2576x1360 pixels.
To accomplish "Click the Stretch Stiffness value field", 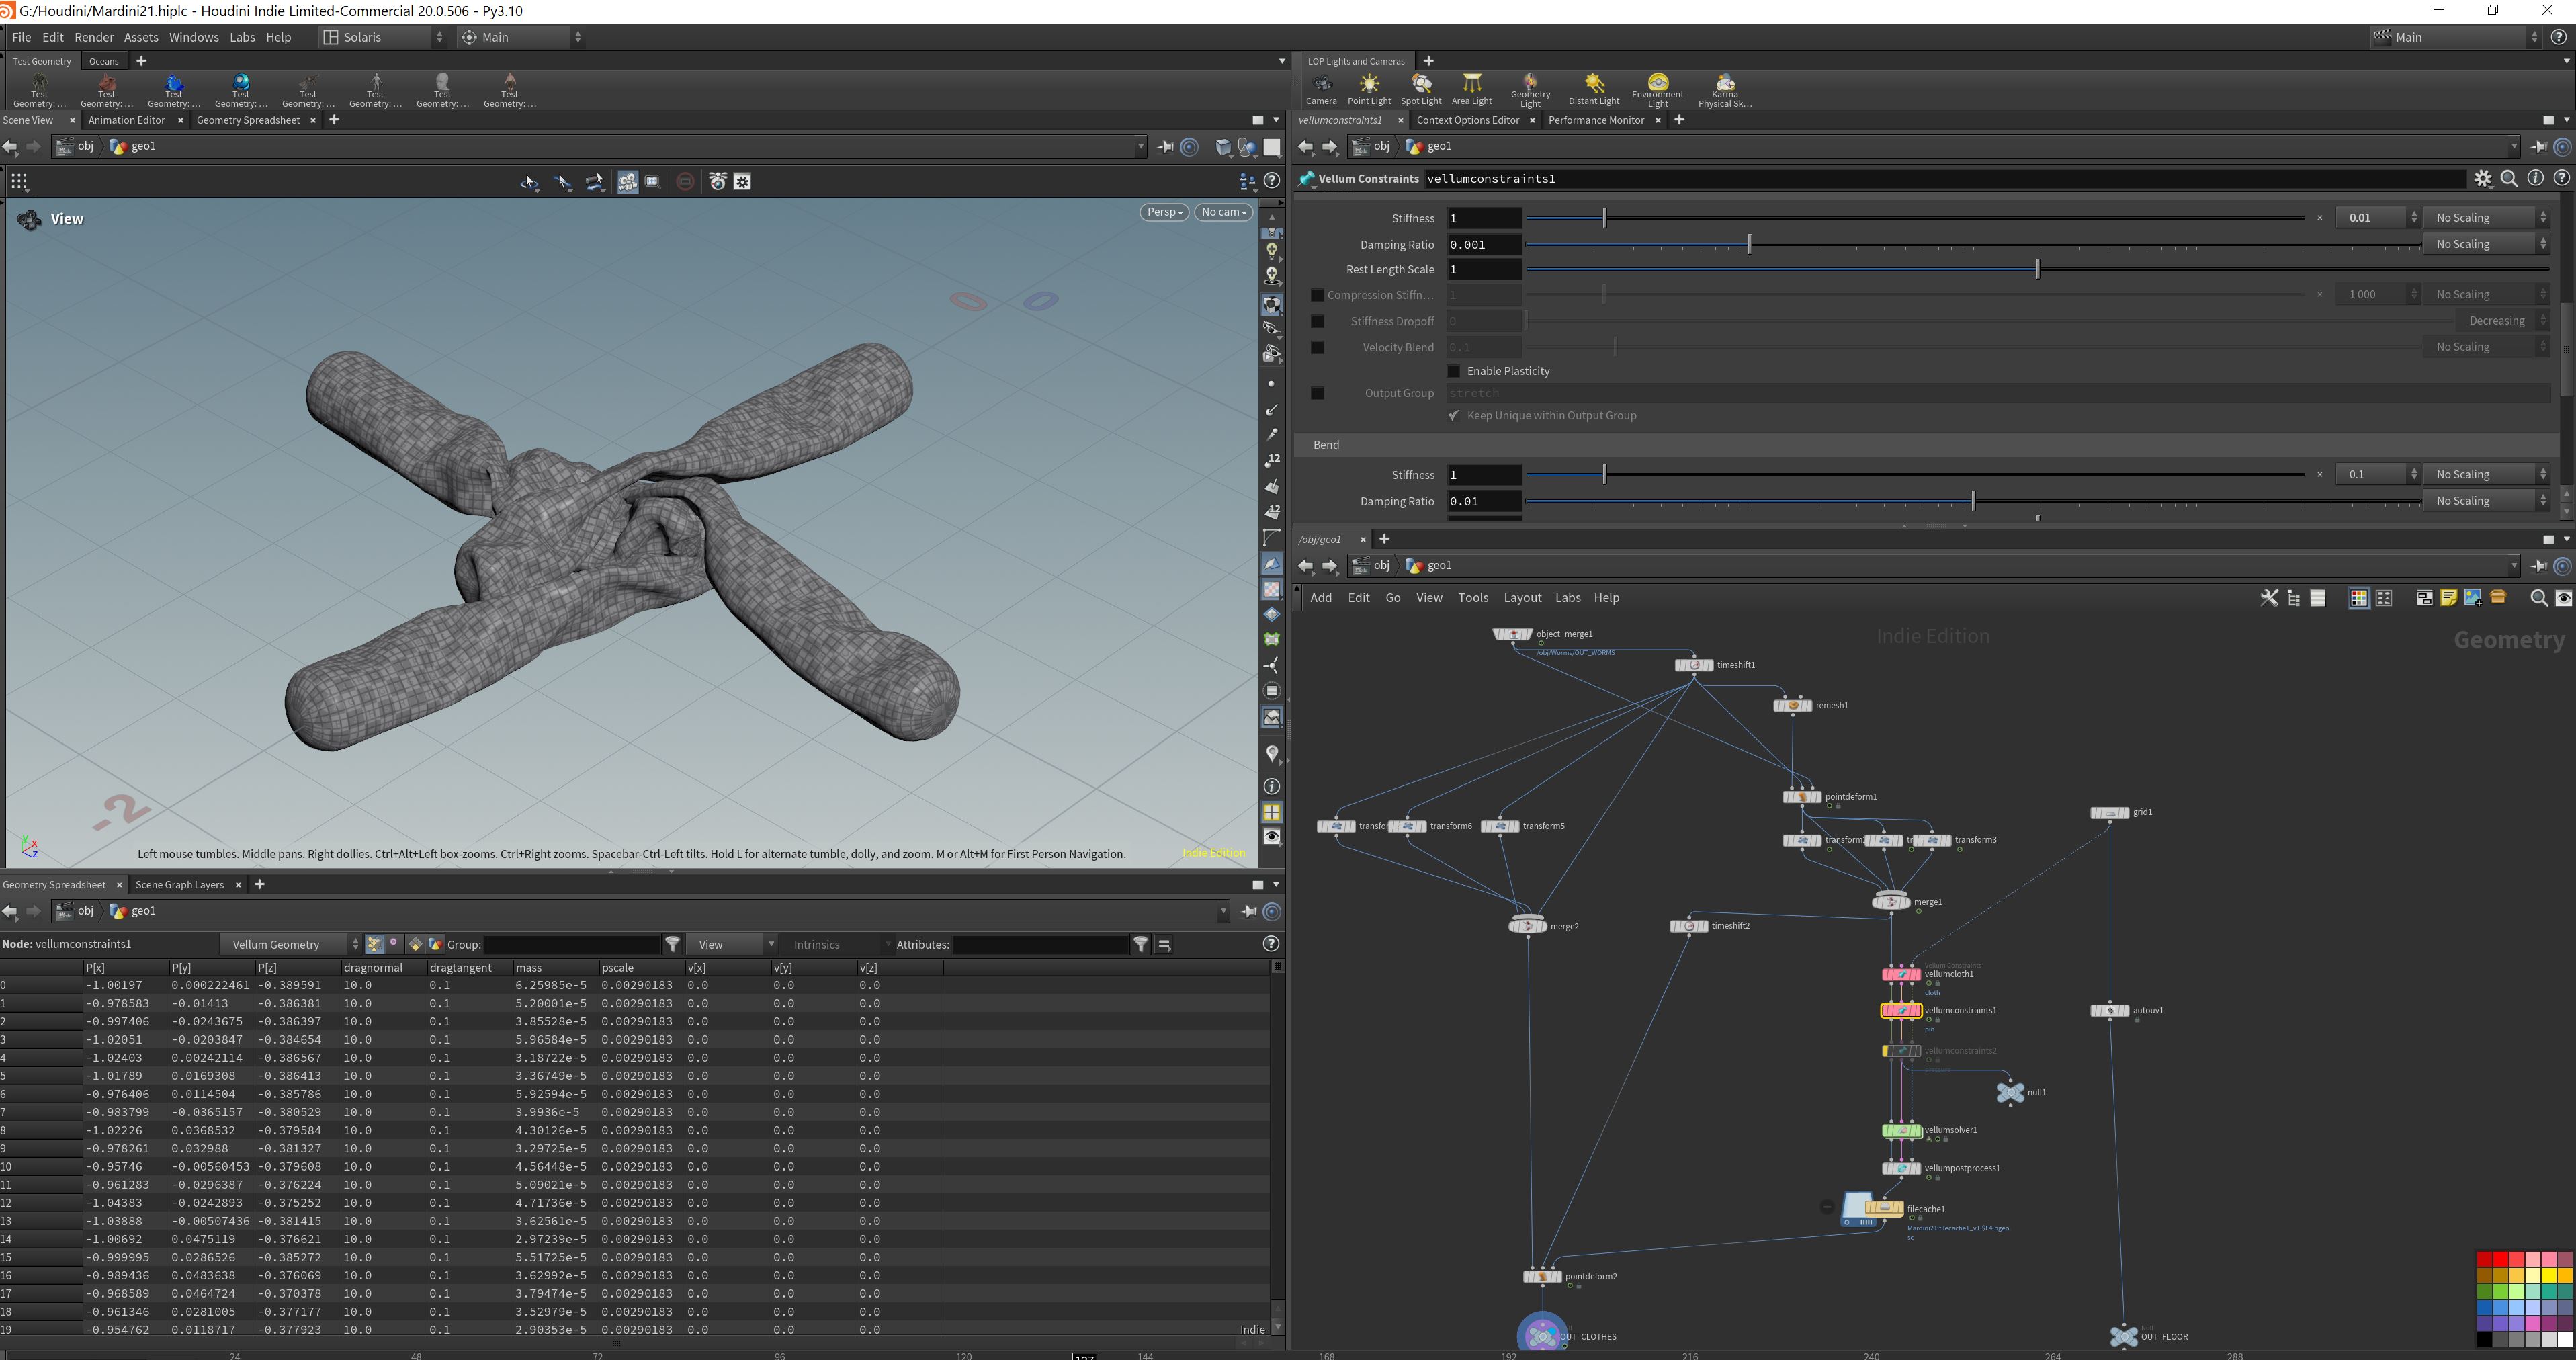I will [1484, 218].
